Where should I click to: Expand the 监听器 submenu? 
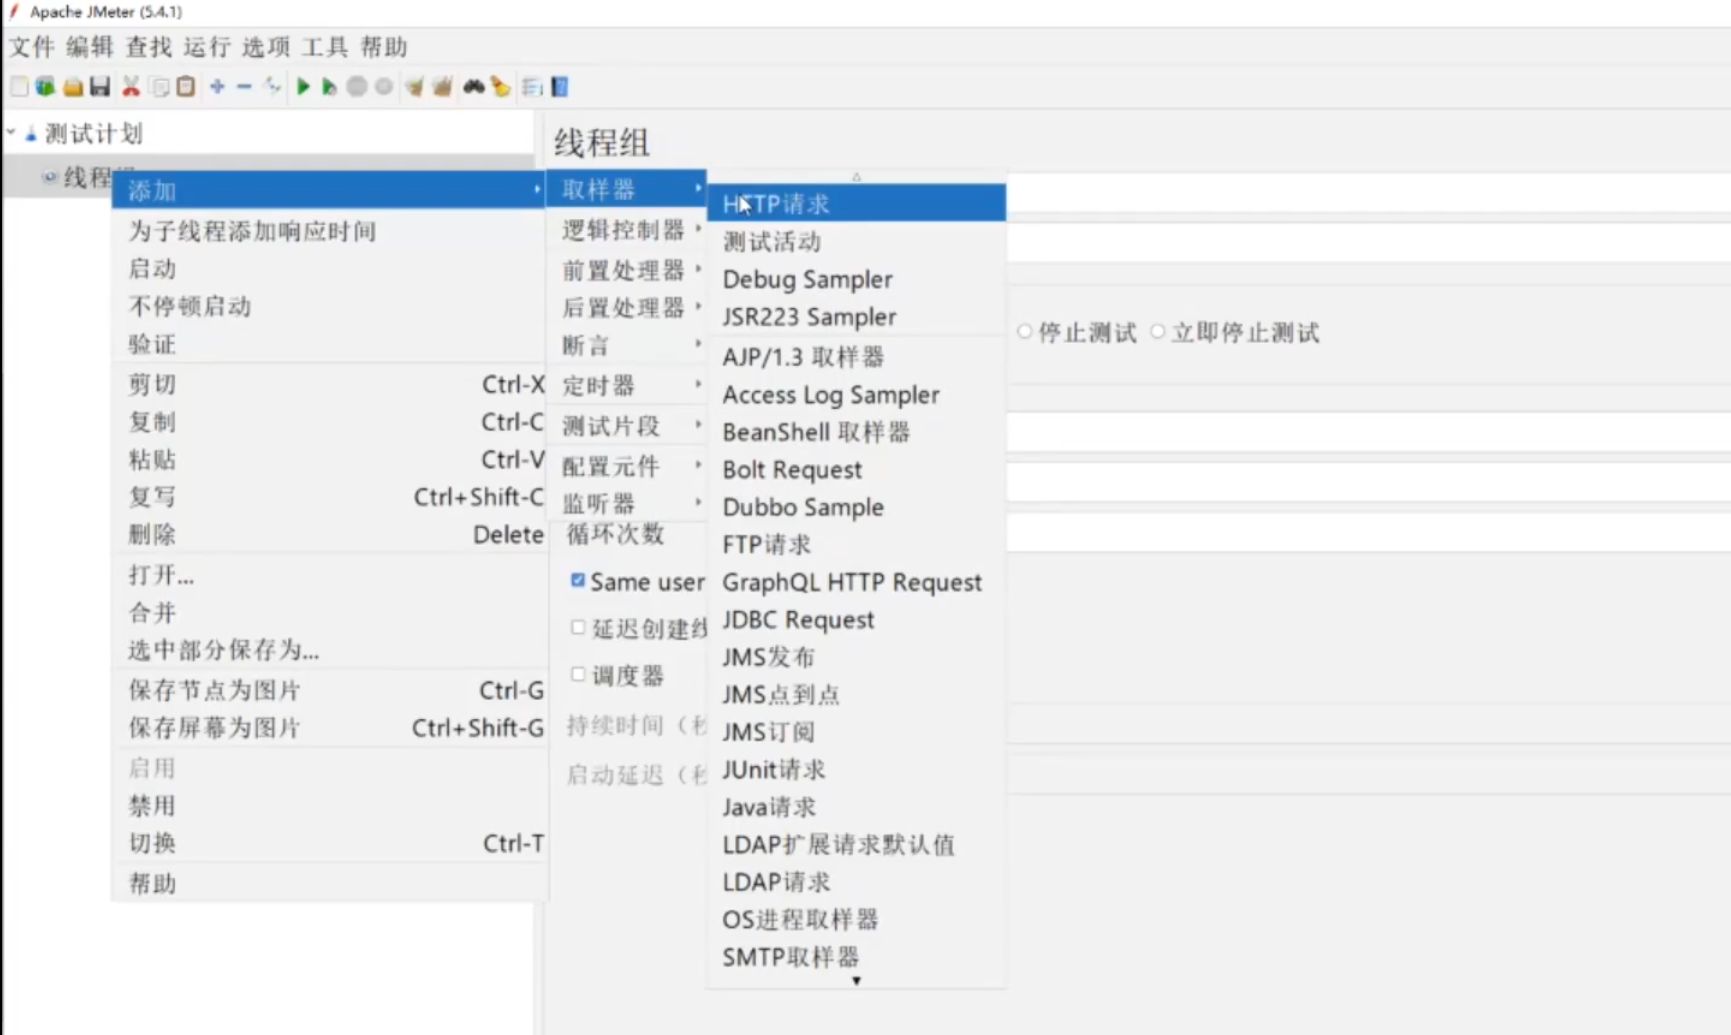point(627,503)
